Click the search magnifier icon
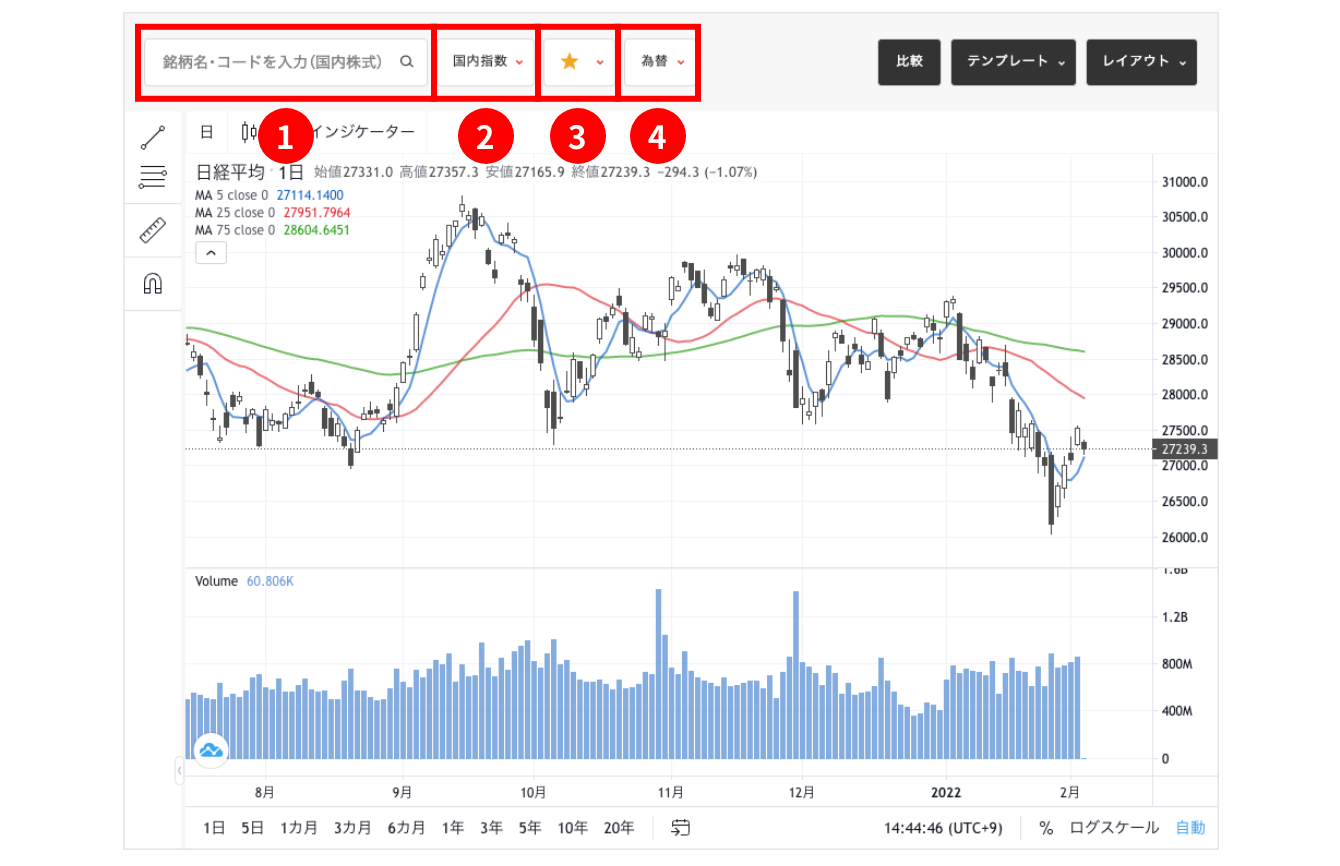This screenshot has height=866, width=1340. pos(407,61)
